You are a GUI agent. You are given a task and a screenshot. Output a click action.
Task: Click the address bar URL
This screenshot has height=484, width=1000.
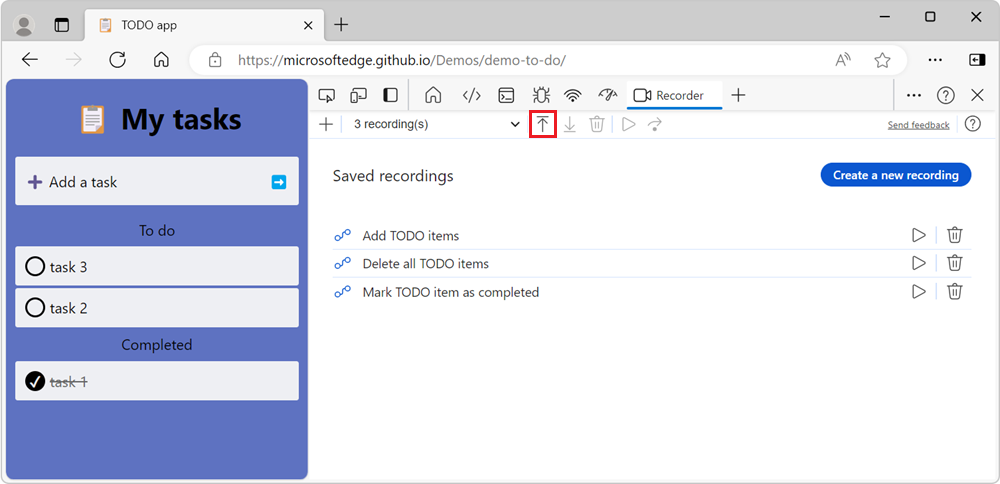click(x=402, y=61)
